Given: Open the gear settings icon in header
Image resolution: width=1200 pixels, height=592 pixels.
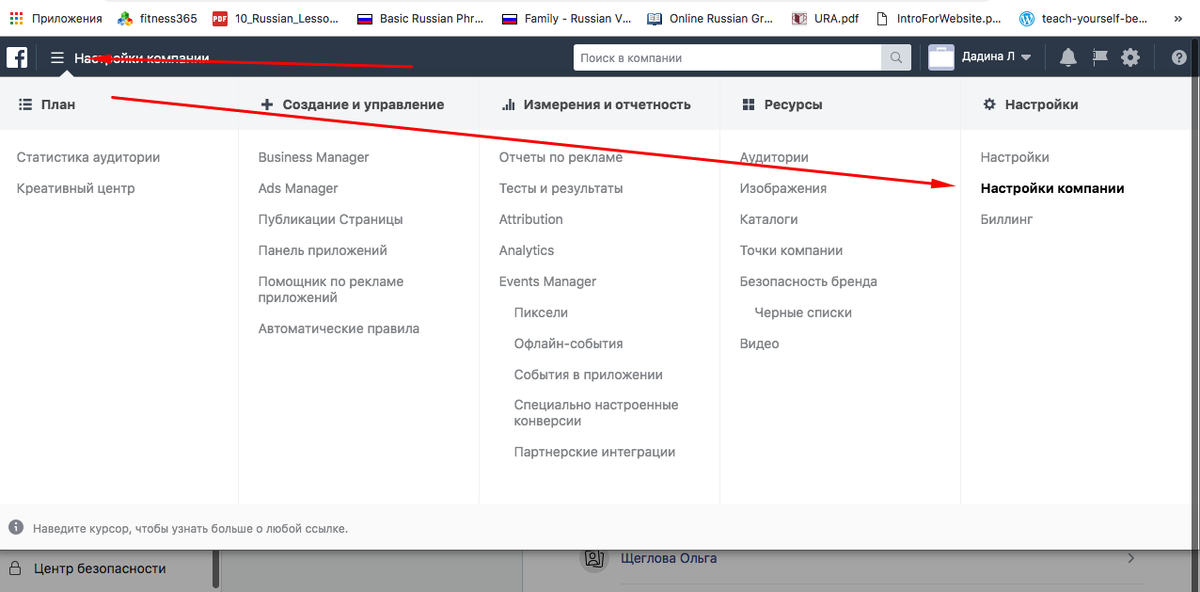Looking at the screenshot, I should tap(1130, 58).
